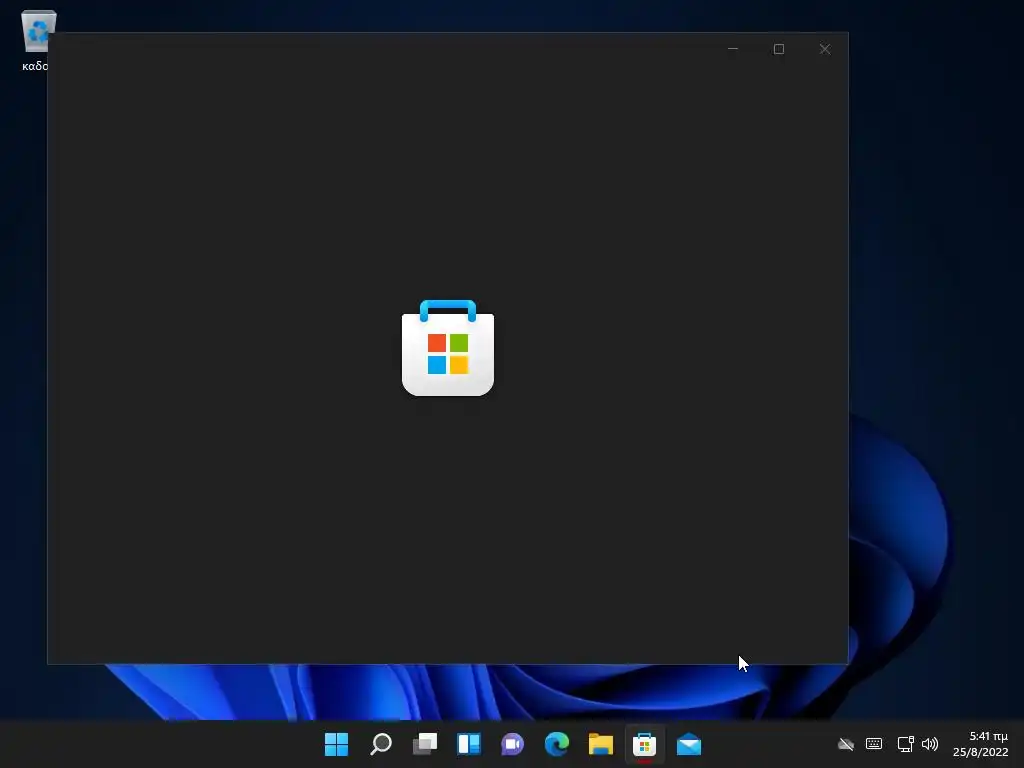
Task: Click Microsoft Store splash logo
Action: click(x=448, y=348)
